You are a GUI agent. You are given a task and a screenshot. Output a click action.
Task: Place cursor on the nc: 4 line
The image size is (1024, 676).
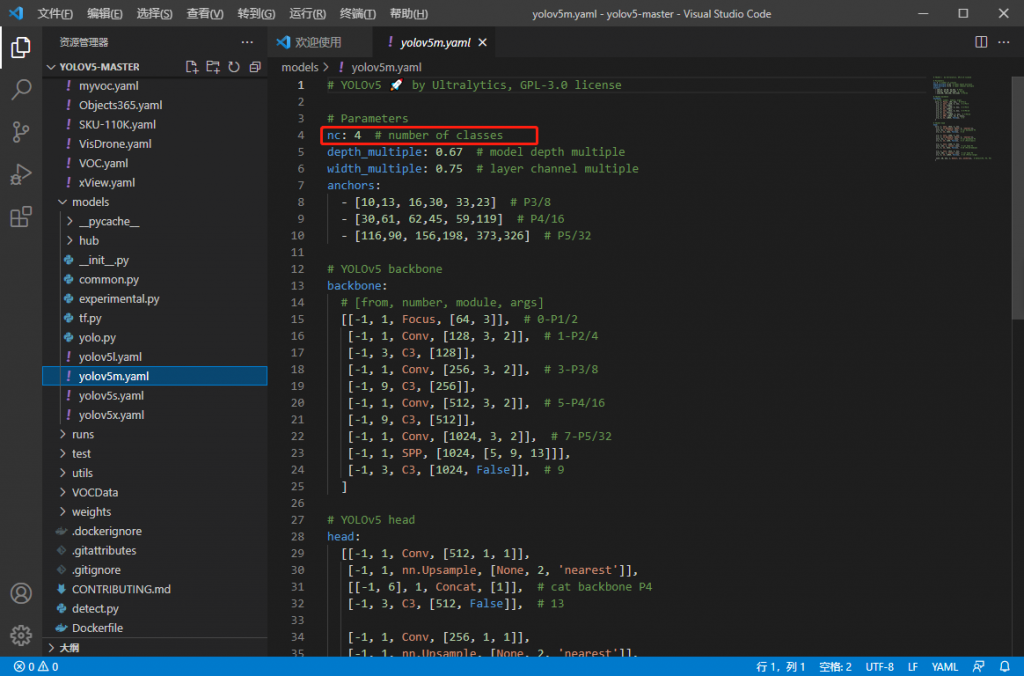[415, 135]
